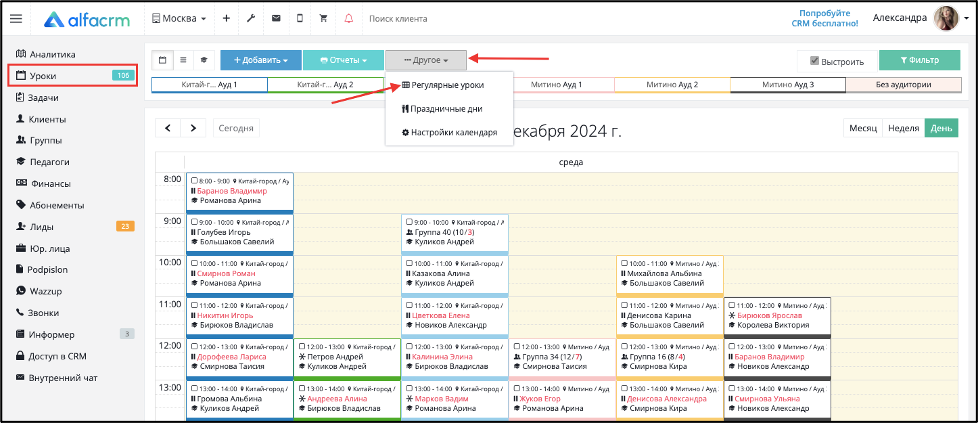This screenshot has height=424, width=979.
Task: Click the green Фильтр button
Action: pos(917,60)
